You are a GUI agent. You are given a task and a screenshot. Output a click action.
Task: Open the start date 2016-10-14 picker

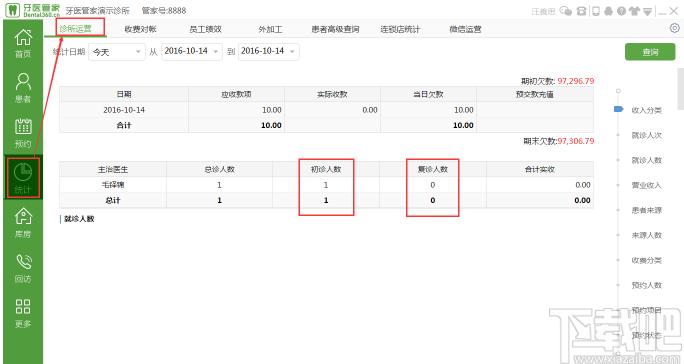pos(192,52)
